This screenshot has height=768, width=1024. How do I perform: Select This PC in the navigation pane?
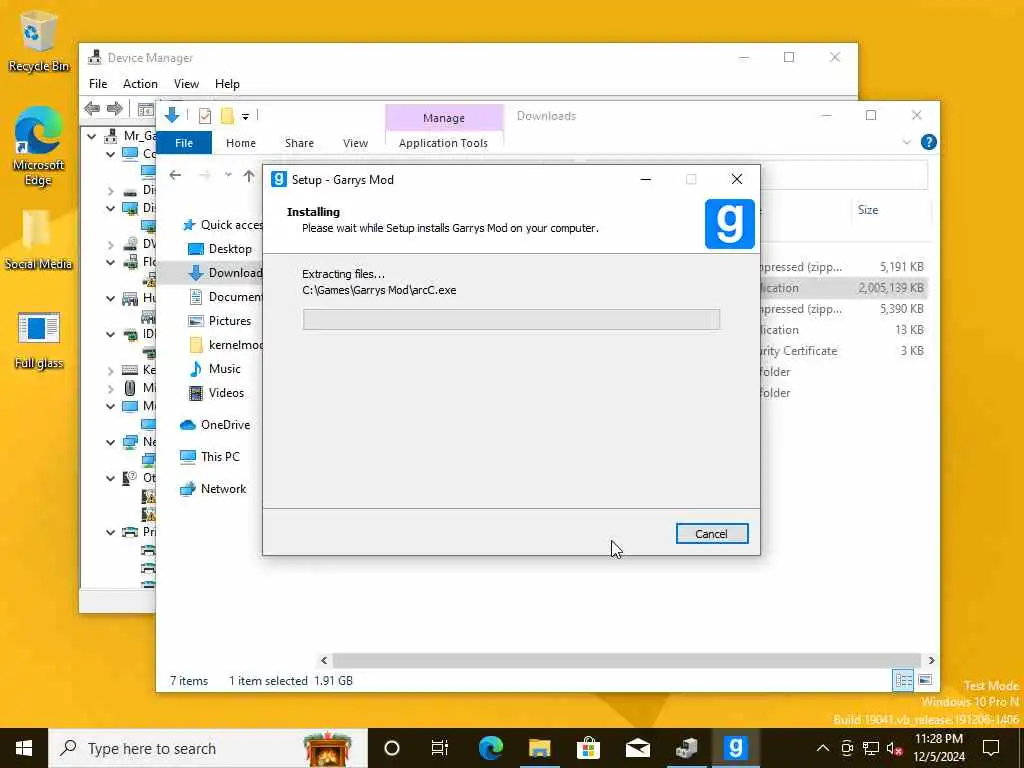point(210,456)
